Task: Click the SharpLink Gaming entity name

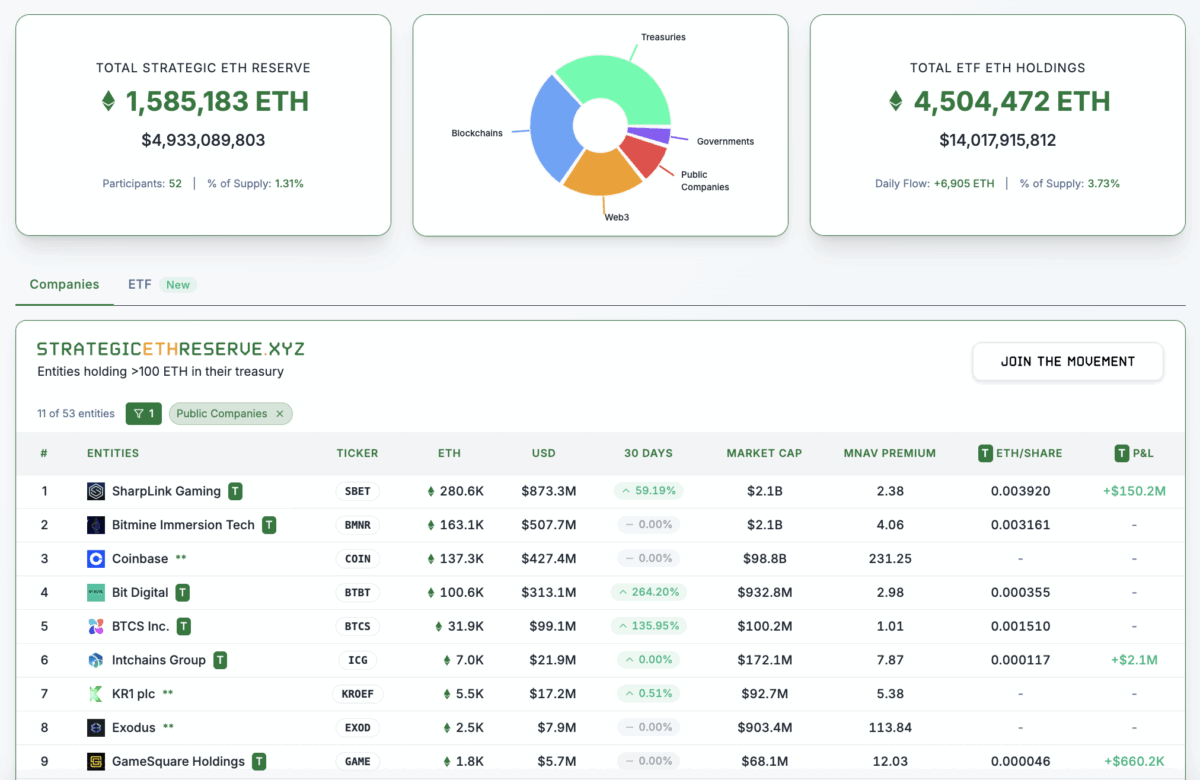Action: coord(166,491)
